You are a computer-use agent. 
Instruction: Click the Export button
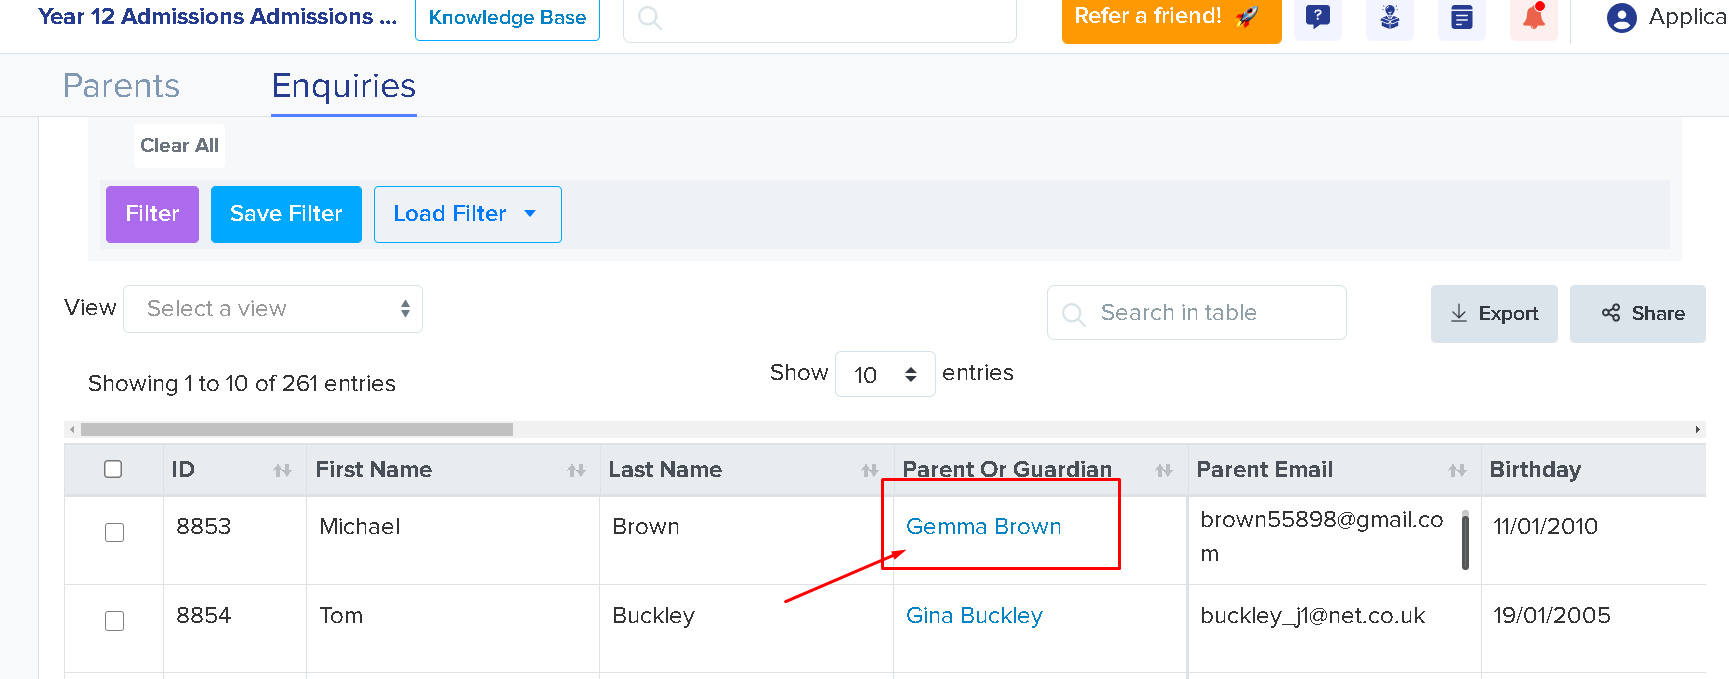coord(1494,314)
